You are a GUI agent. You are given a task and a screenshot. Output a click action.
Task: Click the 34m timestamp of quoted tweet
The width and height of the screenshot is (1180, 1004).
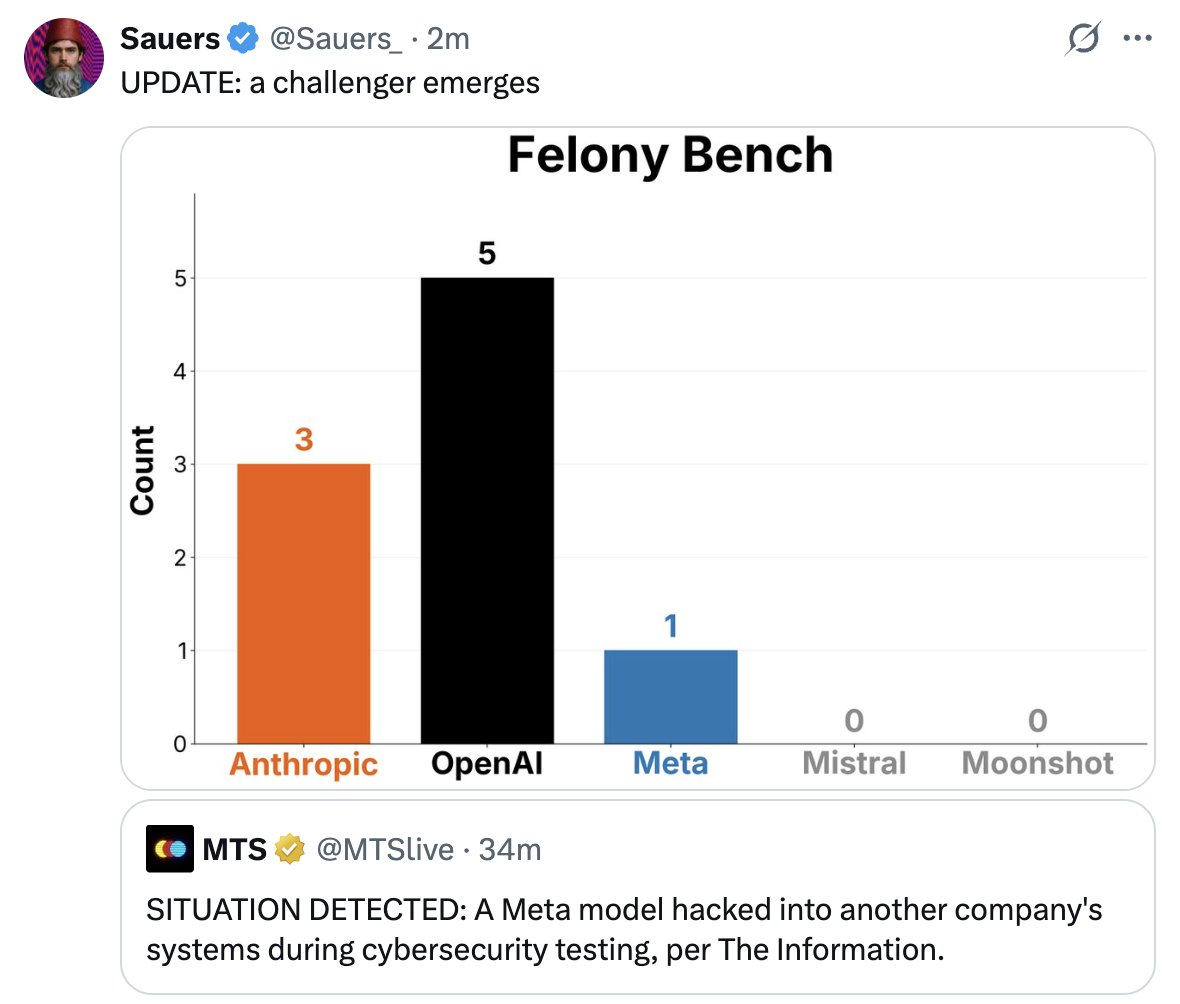(509, 850)
